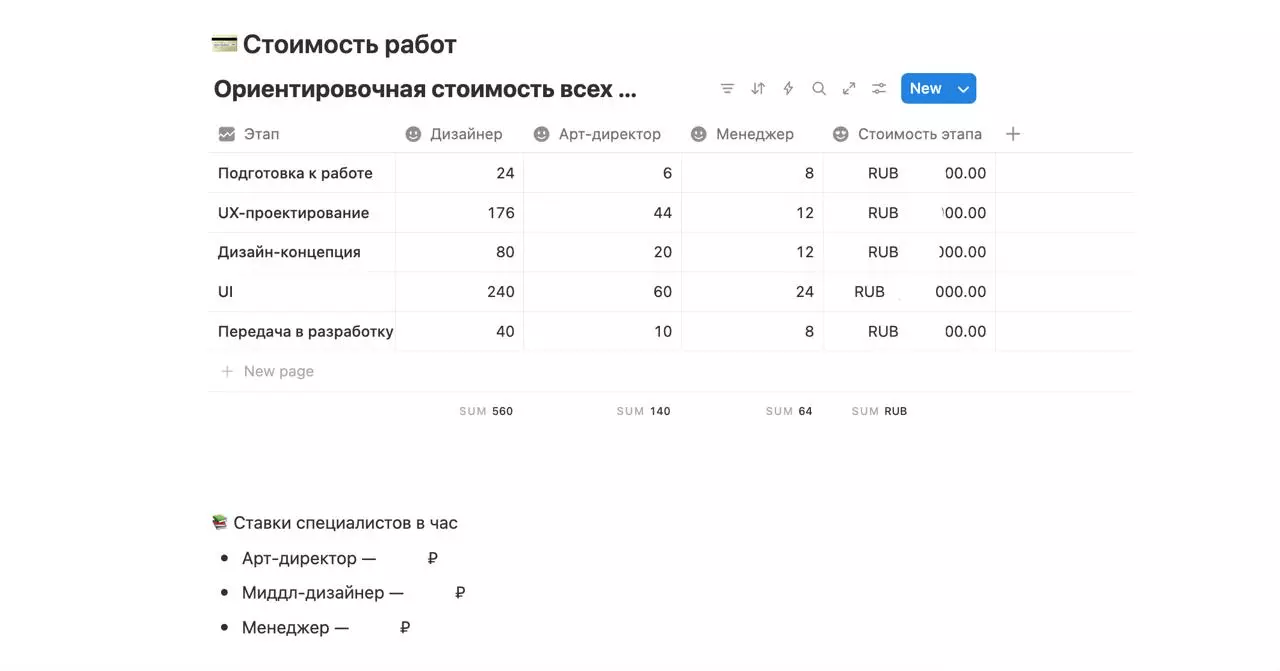Select Дизайнер cell value 24
1280x671 pixels.
click(460, 173)
